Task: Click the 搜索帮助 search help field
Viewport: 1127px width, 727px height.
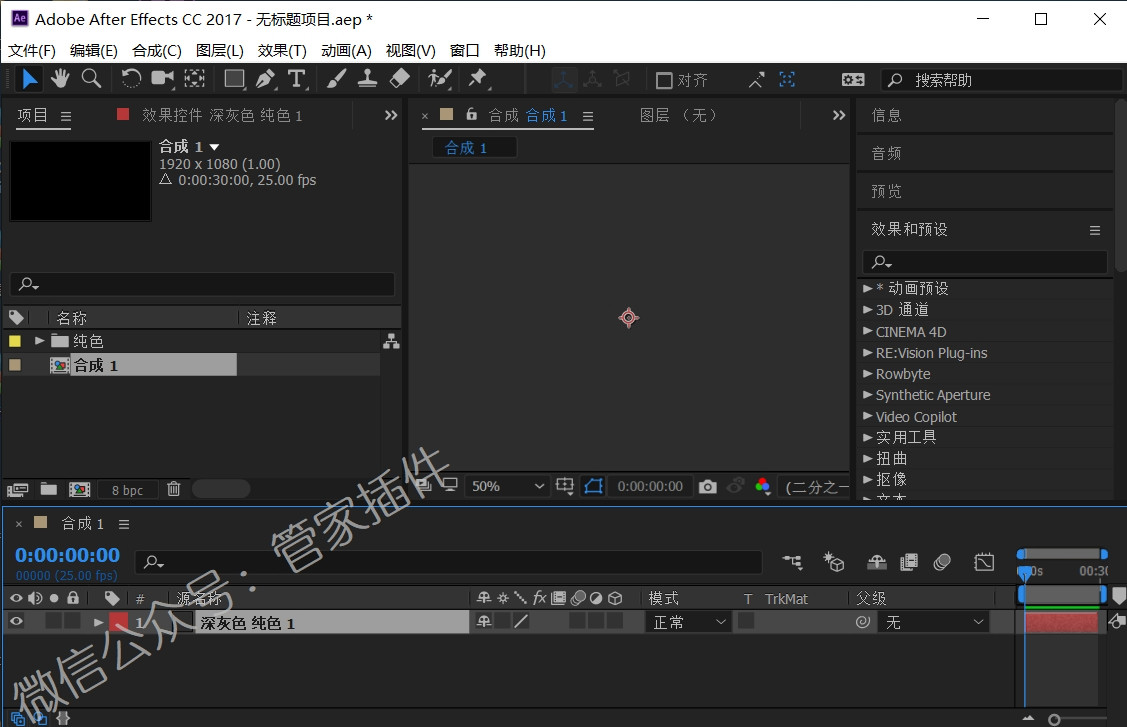Action: [1000, 80]
